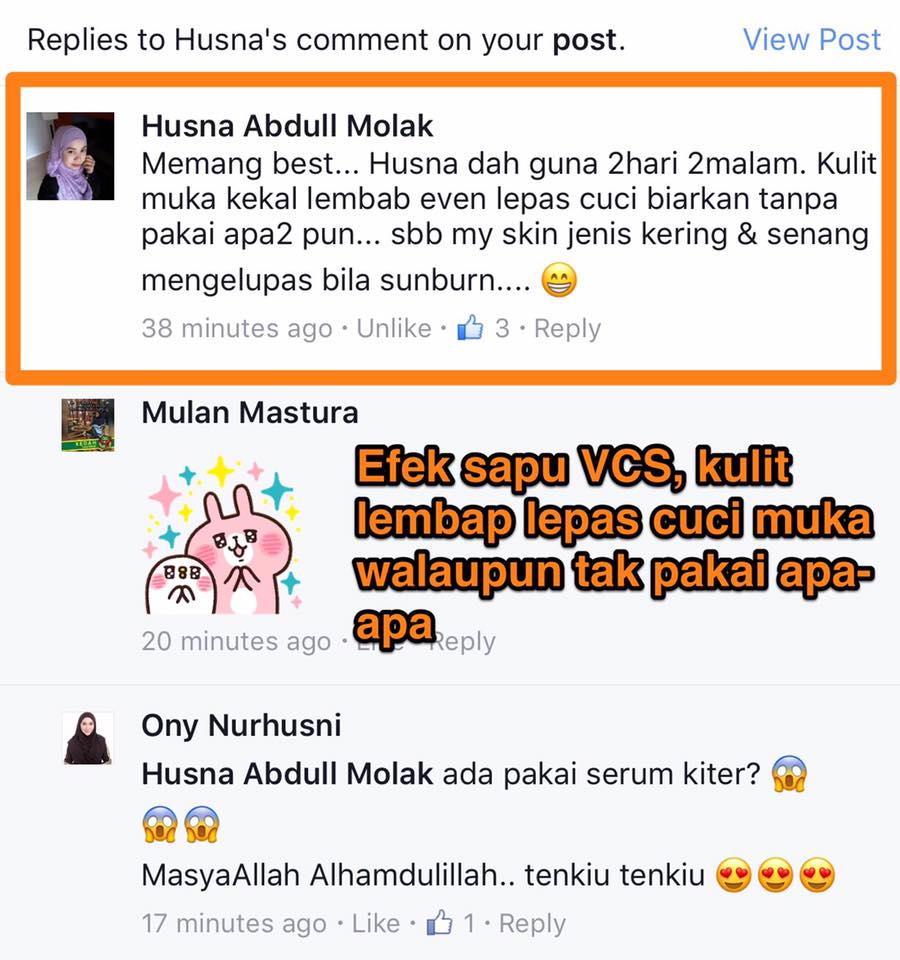The width and height of the screenshot is (900, 960).
Task: Reply to Mulan Mastura's sticker comment
Action: pos(462,642)
